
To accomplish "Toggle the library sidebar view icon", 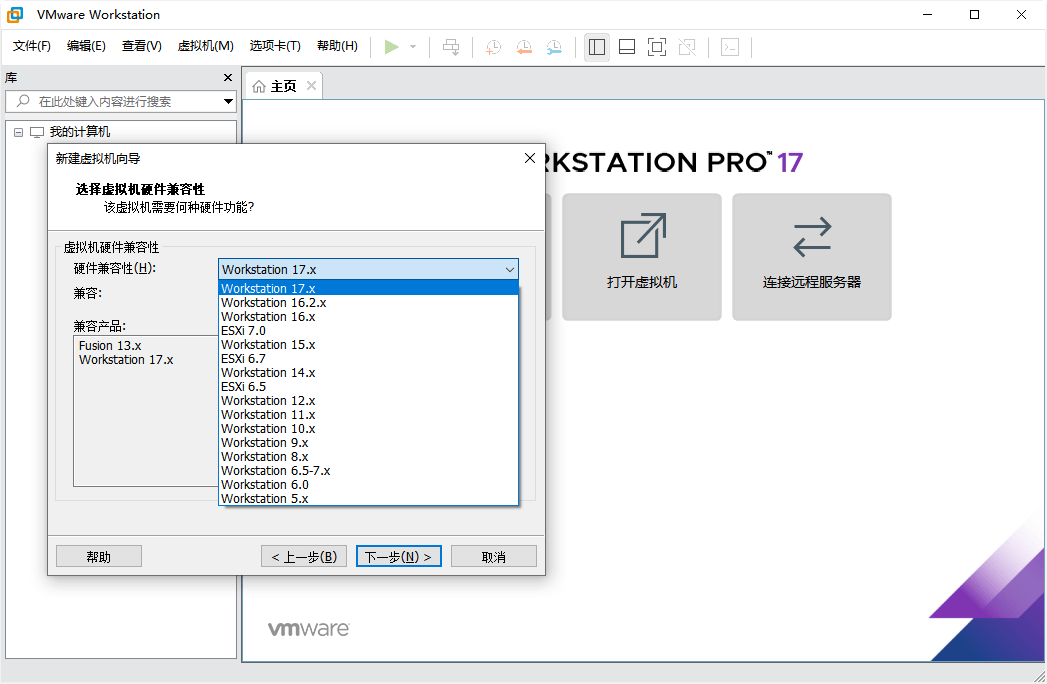I will click(597, 47).
